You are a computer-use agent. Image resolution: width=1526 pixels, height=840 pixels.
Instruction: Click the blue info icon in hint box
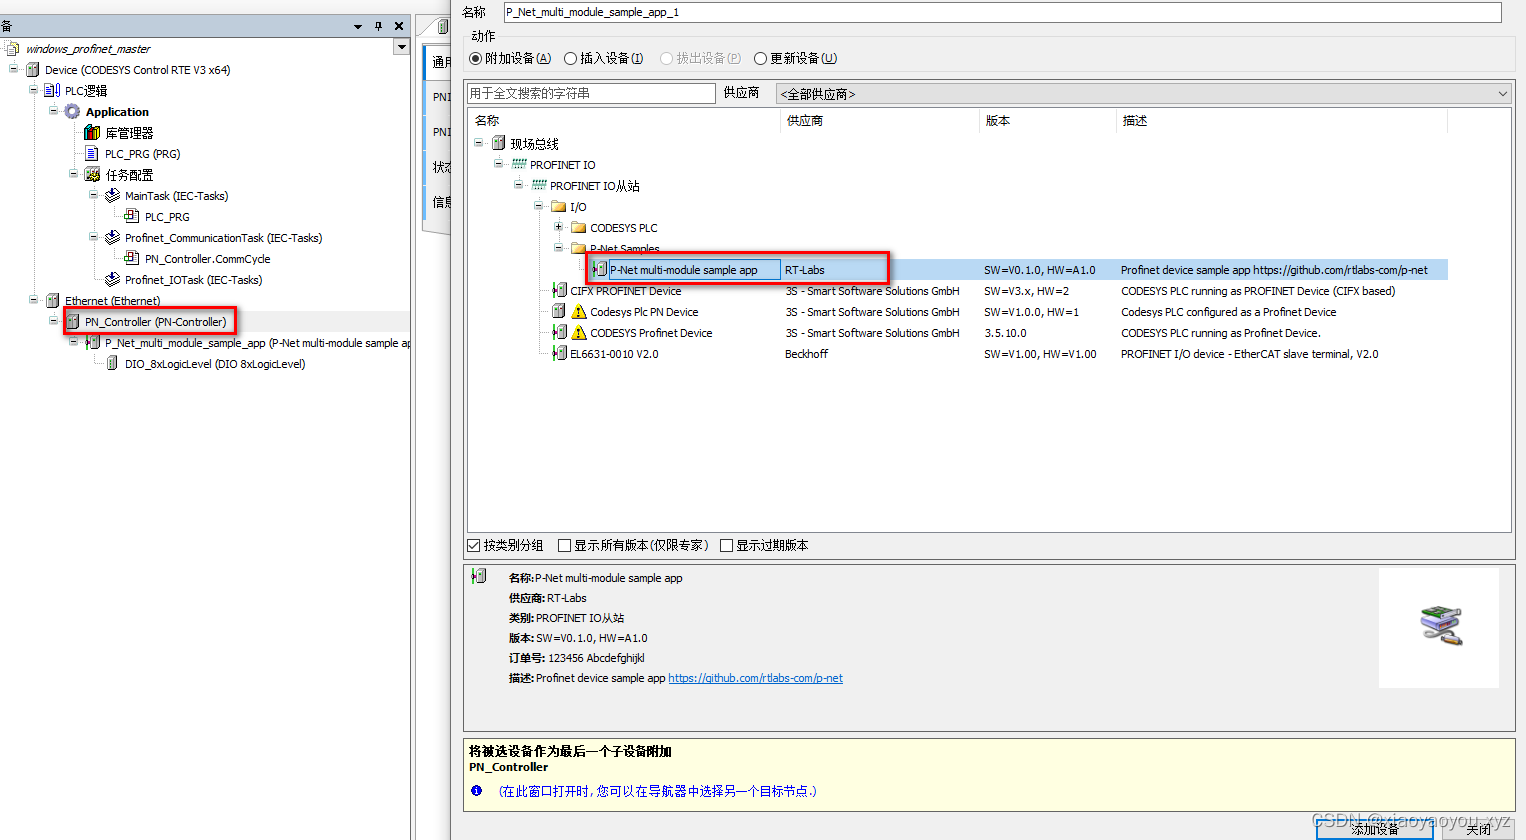(476, 791)
